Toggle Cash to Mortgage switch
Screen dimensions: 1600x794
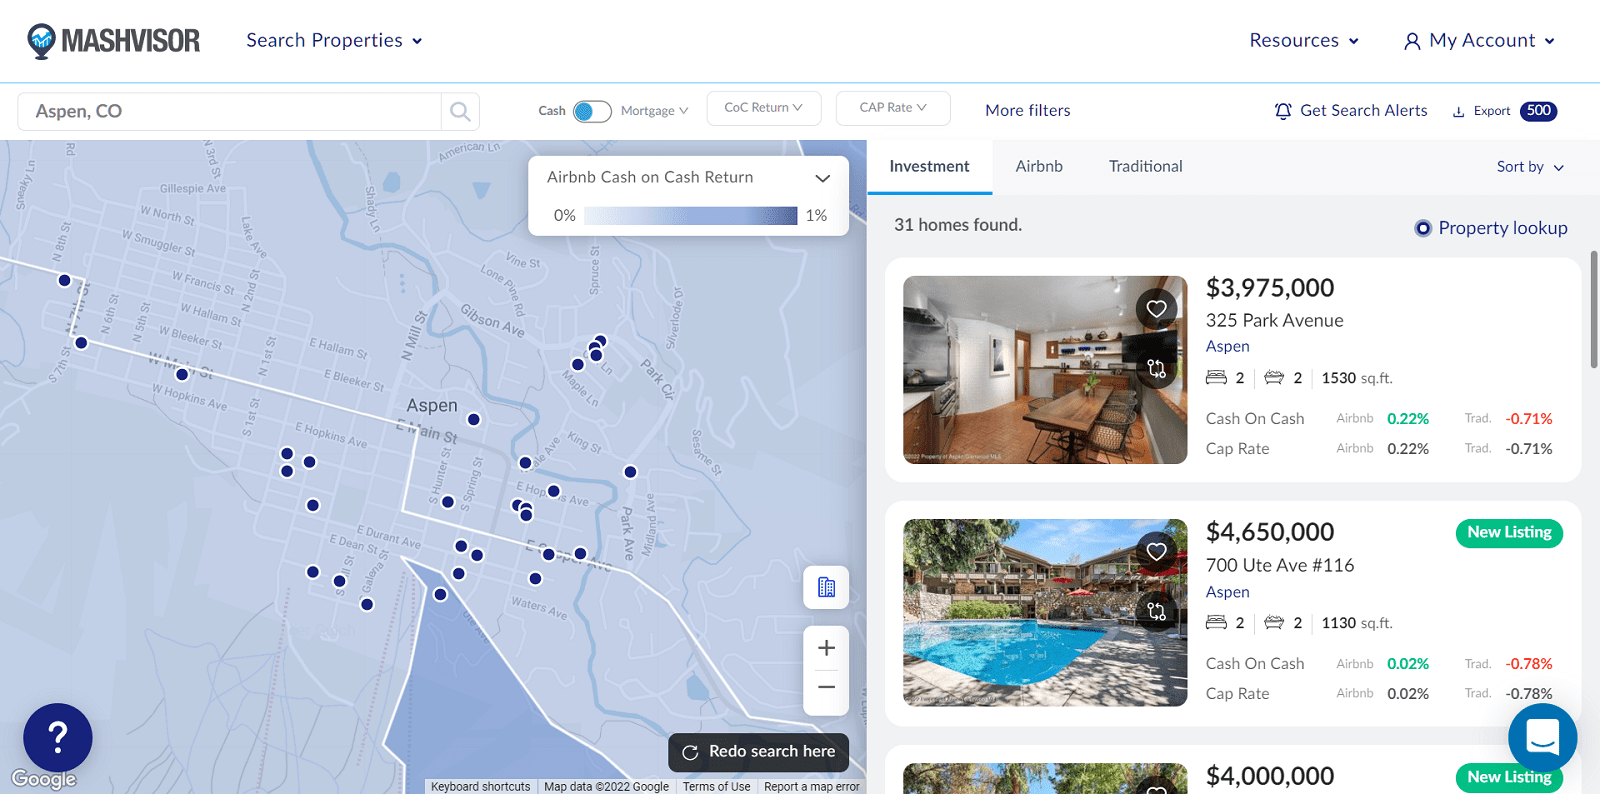pyautogui.click(x=592, y=111)
